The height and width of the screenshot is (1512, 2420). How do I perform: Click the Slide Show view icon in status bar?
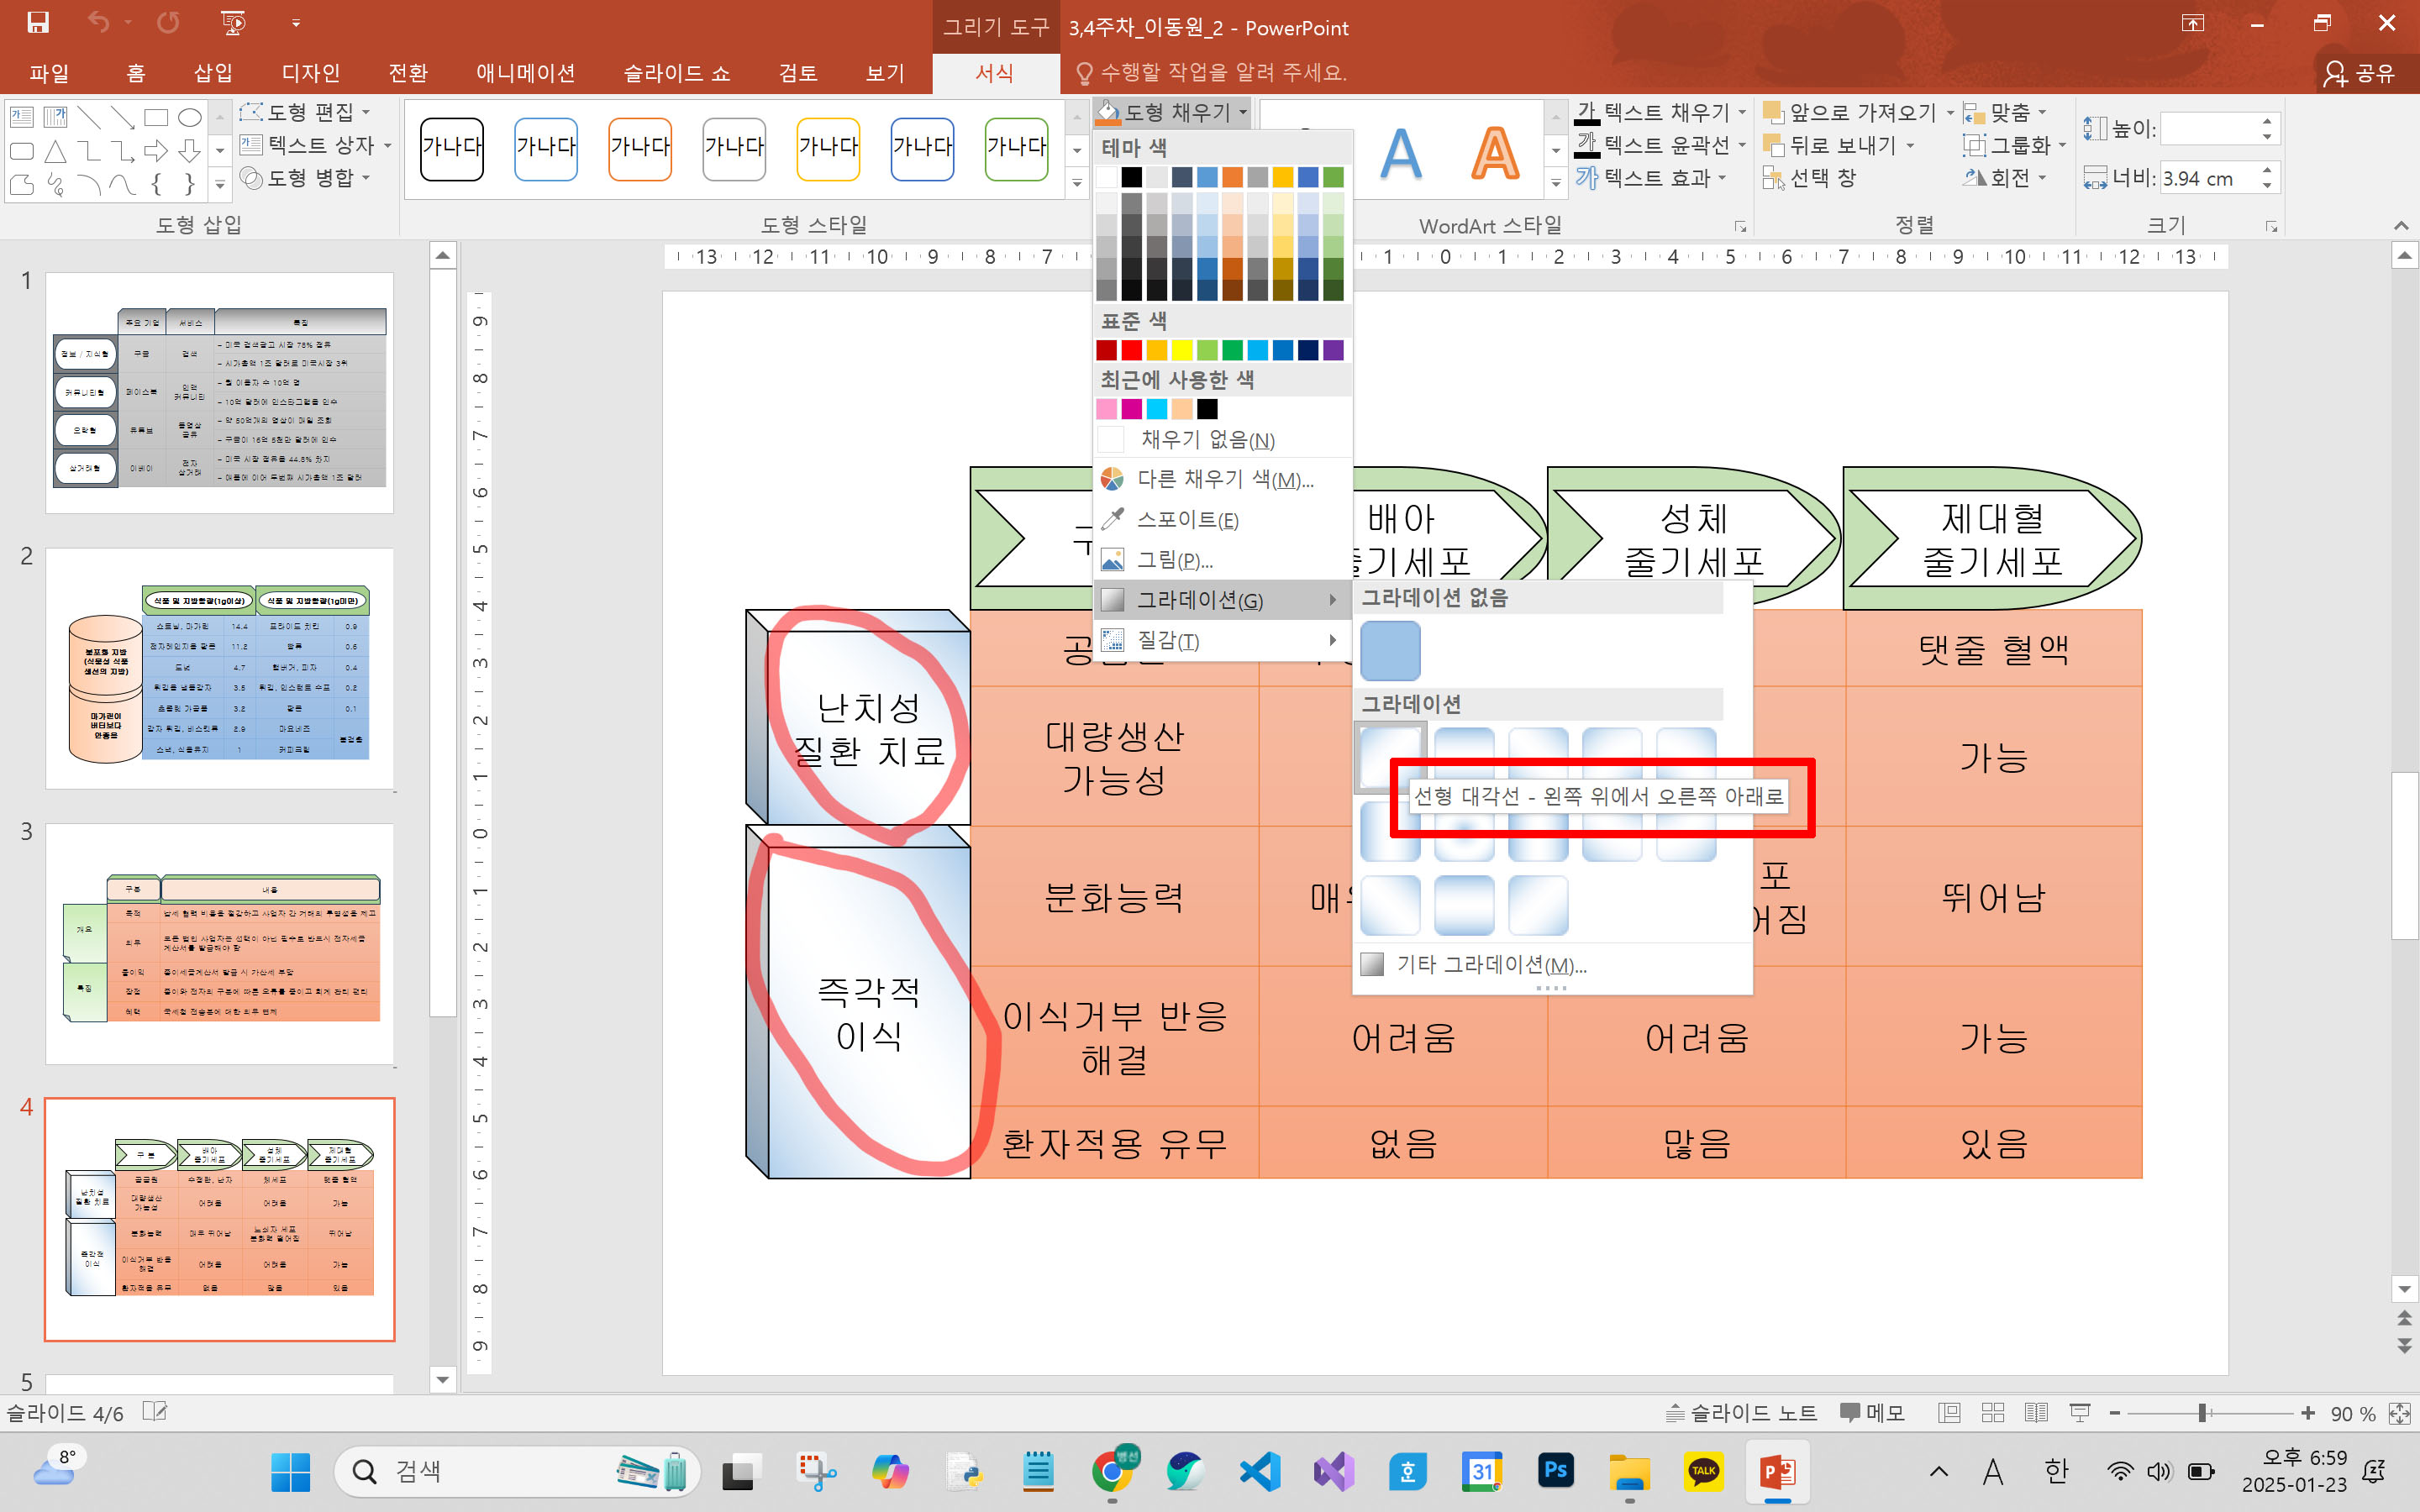coord(2079,1413)
